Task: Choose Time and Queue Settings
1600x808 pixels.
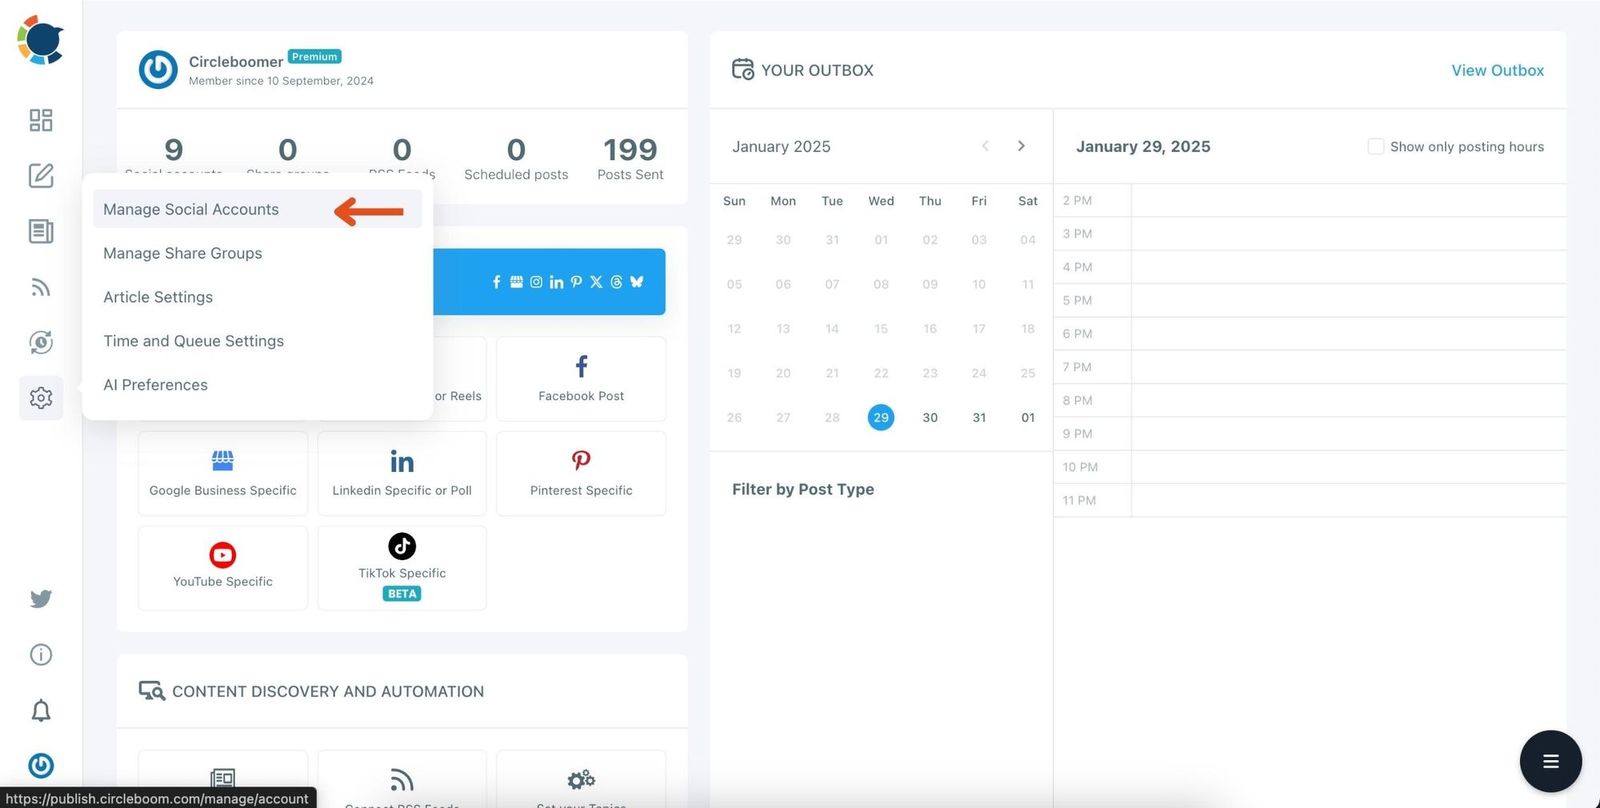Action: click(x=193, y=341)
